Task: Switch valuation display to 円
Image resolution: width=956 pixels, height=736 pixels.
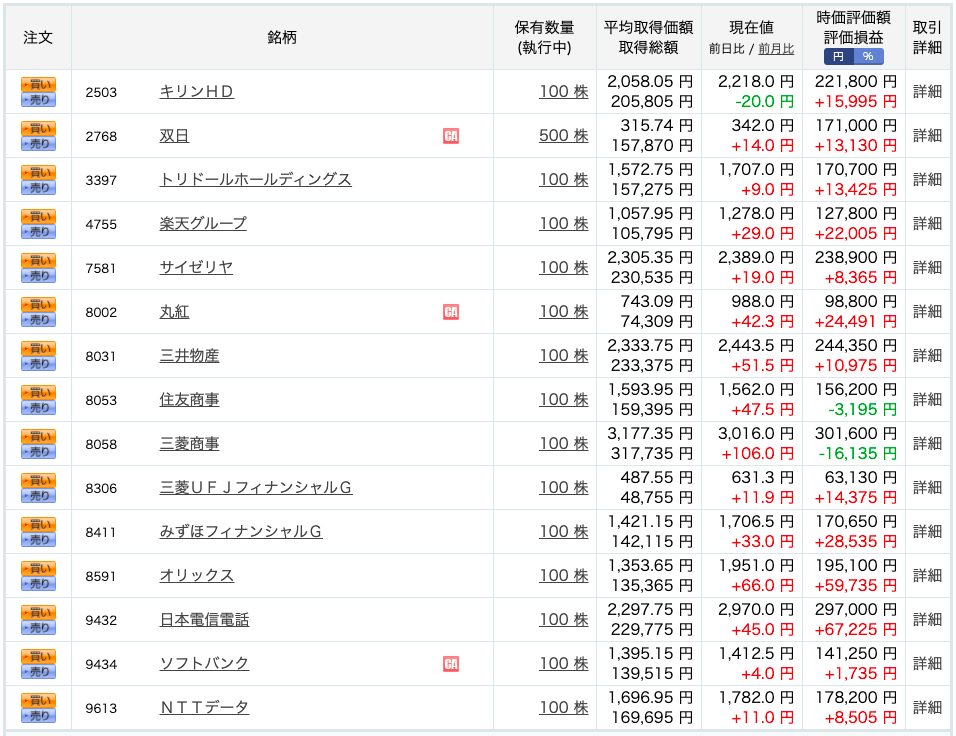Action: click(x=838, y=56)
